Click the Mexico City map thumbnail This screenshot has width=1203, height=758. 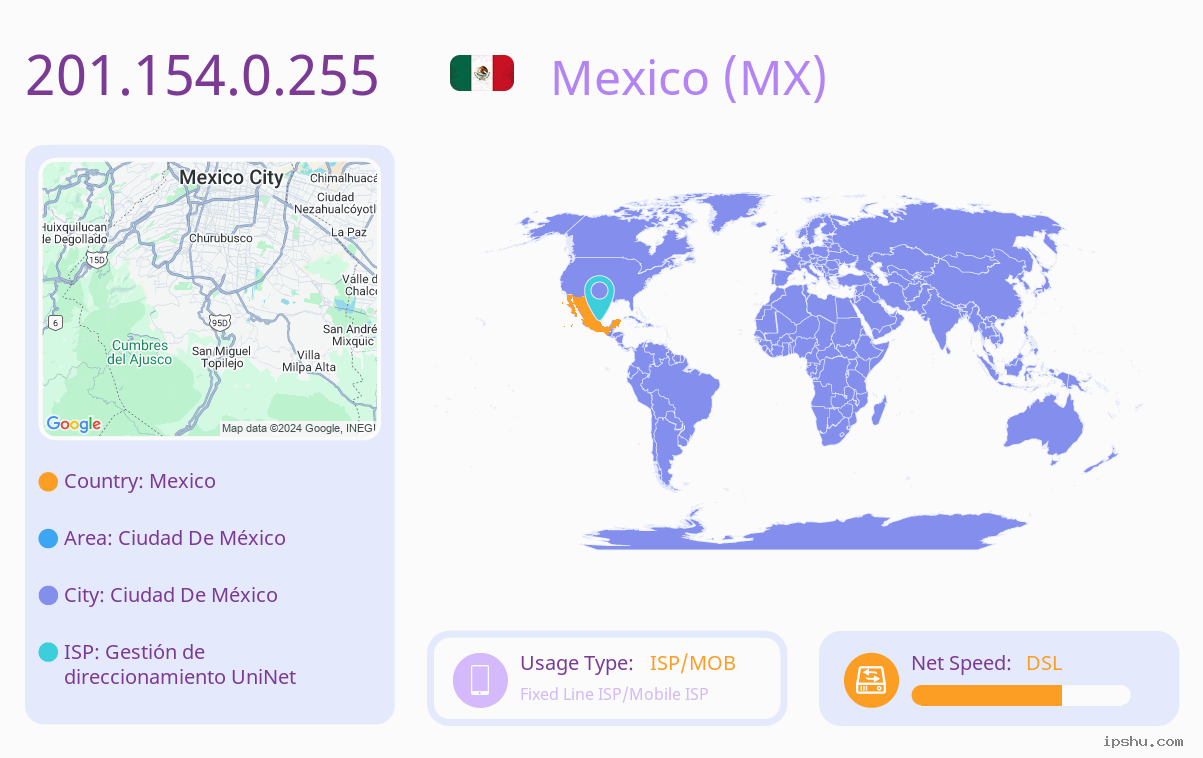210,299
